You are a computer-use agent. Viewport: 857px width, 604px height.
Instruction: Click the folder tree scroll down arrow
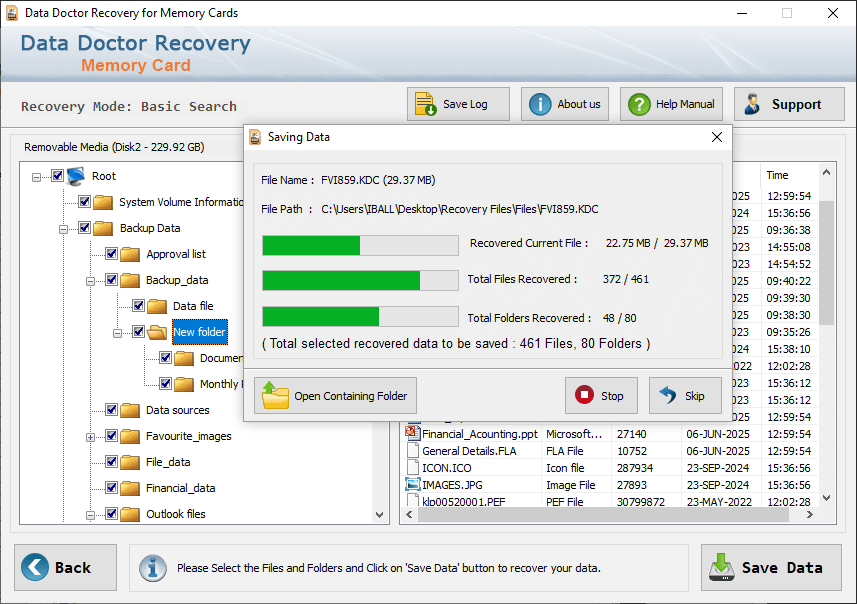coord(379,515)
